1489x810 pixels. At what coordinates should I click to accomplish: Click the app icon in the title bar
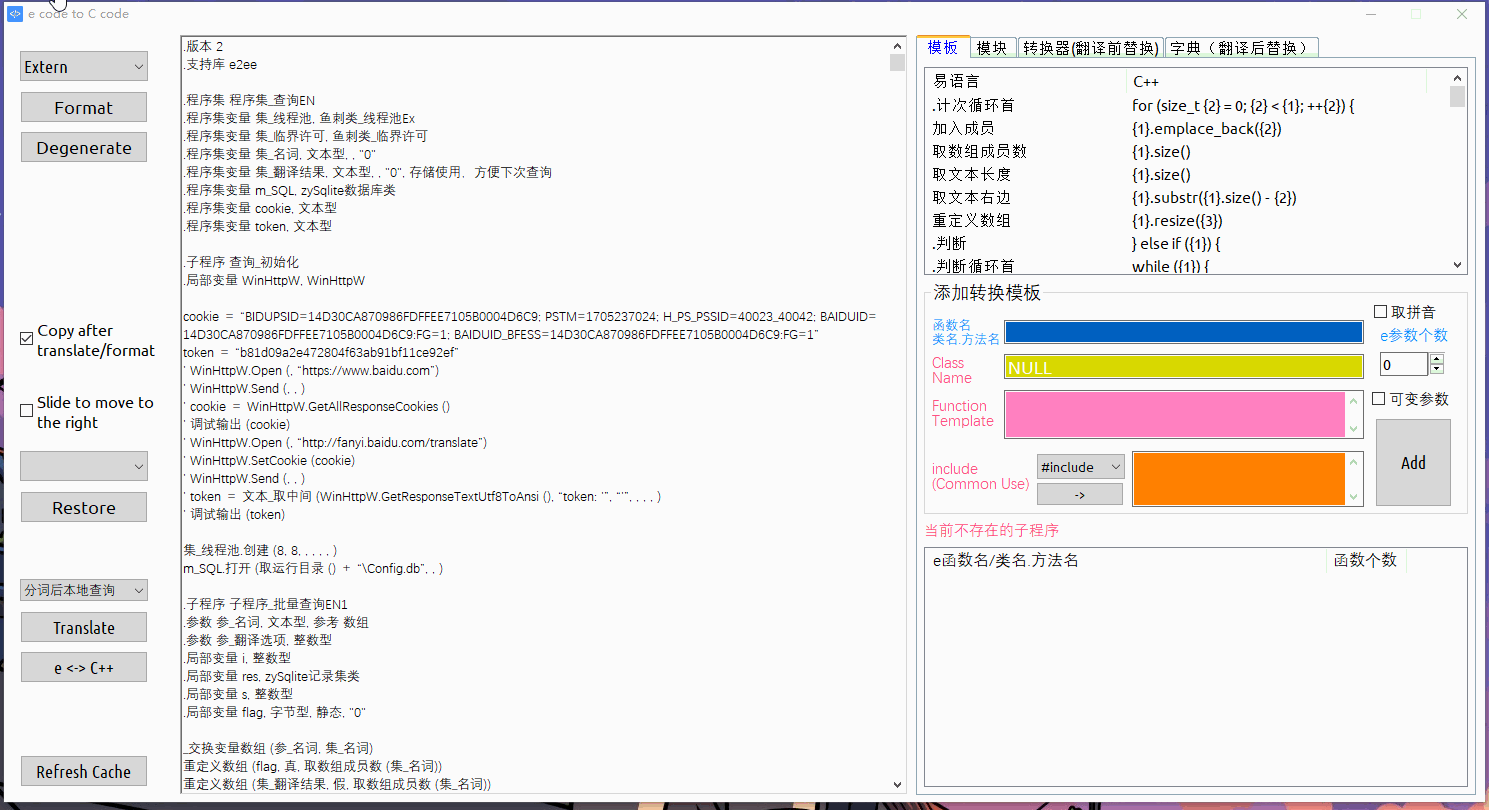(x=15, y=14)
